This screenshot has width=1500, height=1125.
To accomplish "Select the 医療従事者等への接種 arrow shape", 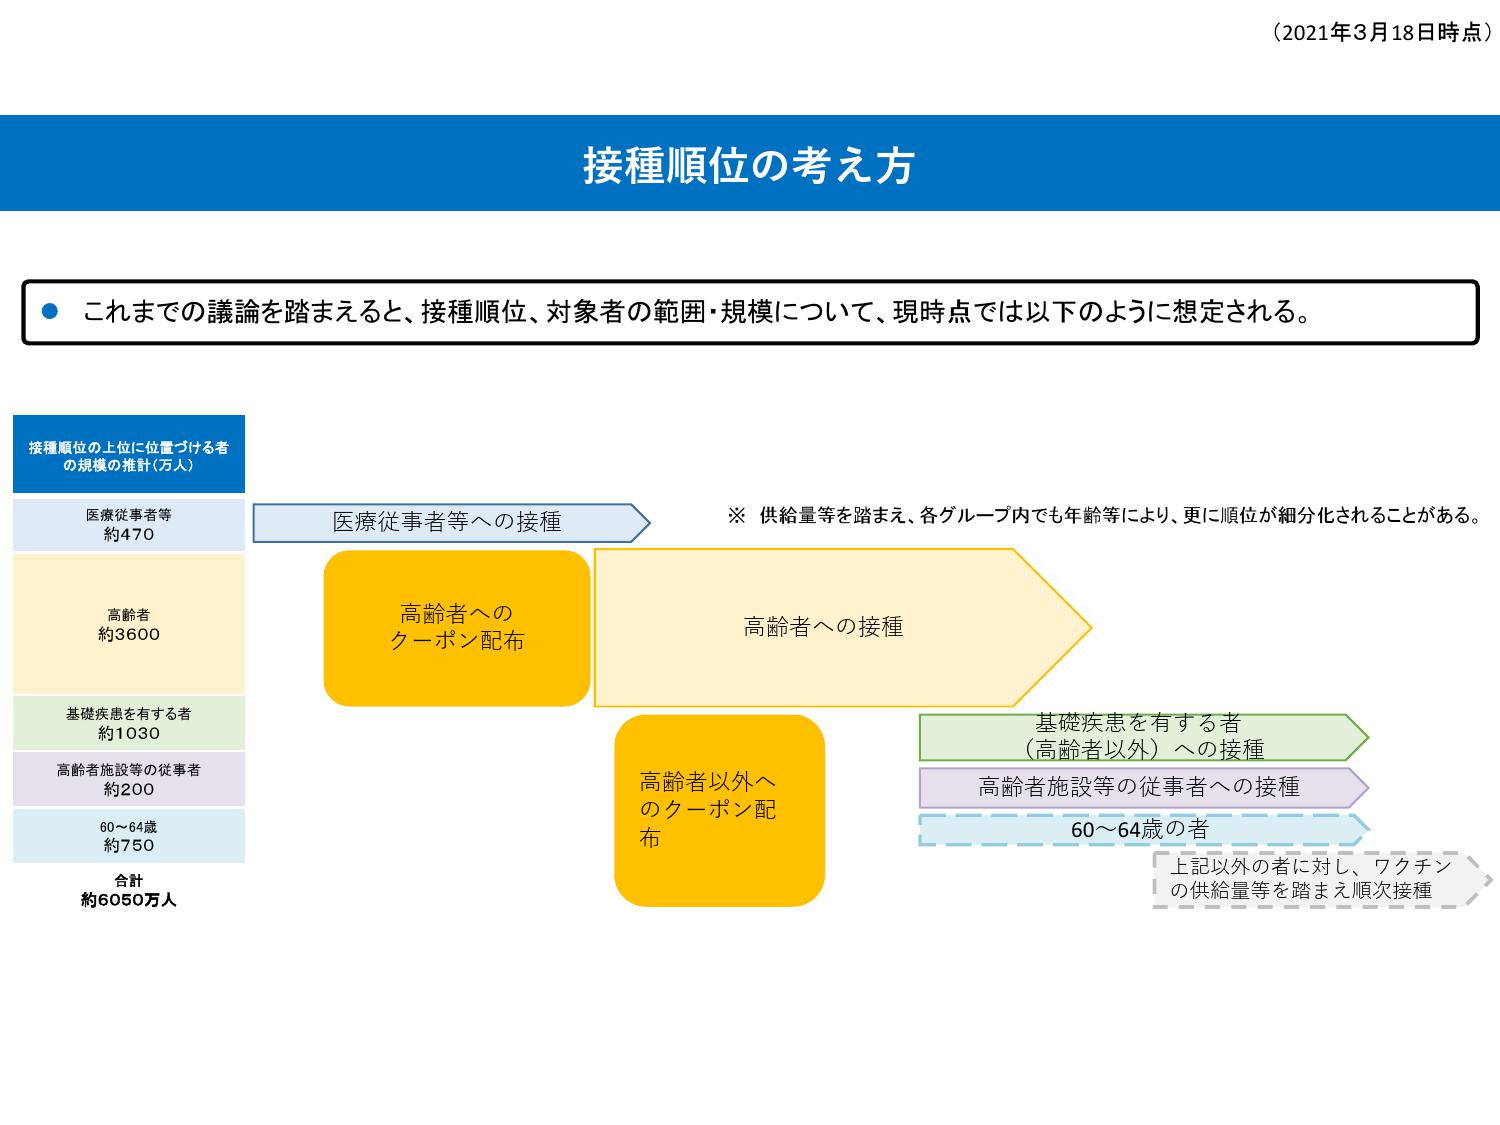I will (x=451, y=523).
